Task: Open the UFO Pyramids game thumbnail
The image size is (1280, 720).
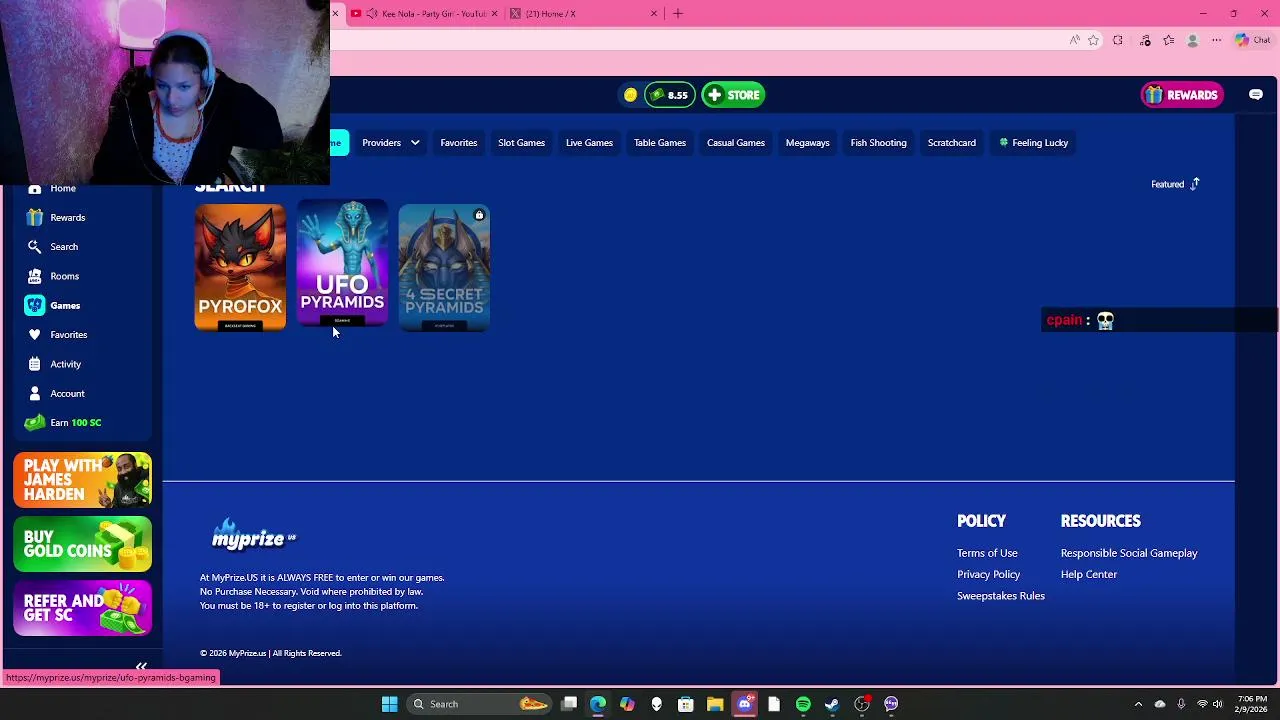Action: point(342,263)
